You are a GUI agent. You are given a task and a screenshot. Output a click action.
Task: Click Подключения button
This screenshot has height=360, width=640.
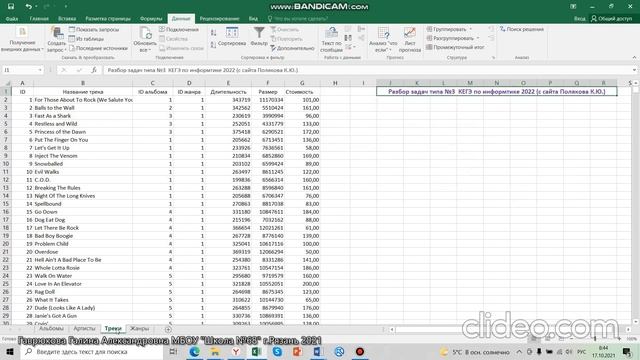click(178, 29)
